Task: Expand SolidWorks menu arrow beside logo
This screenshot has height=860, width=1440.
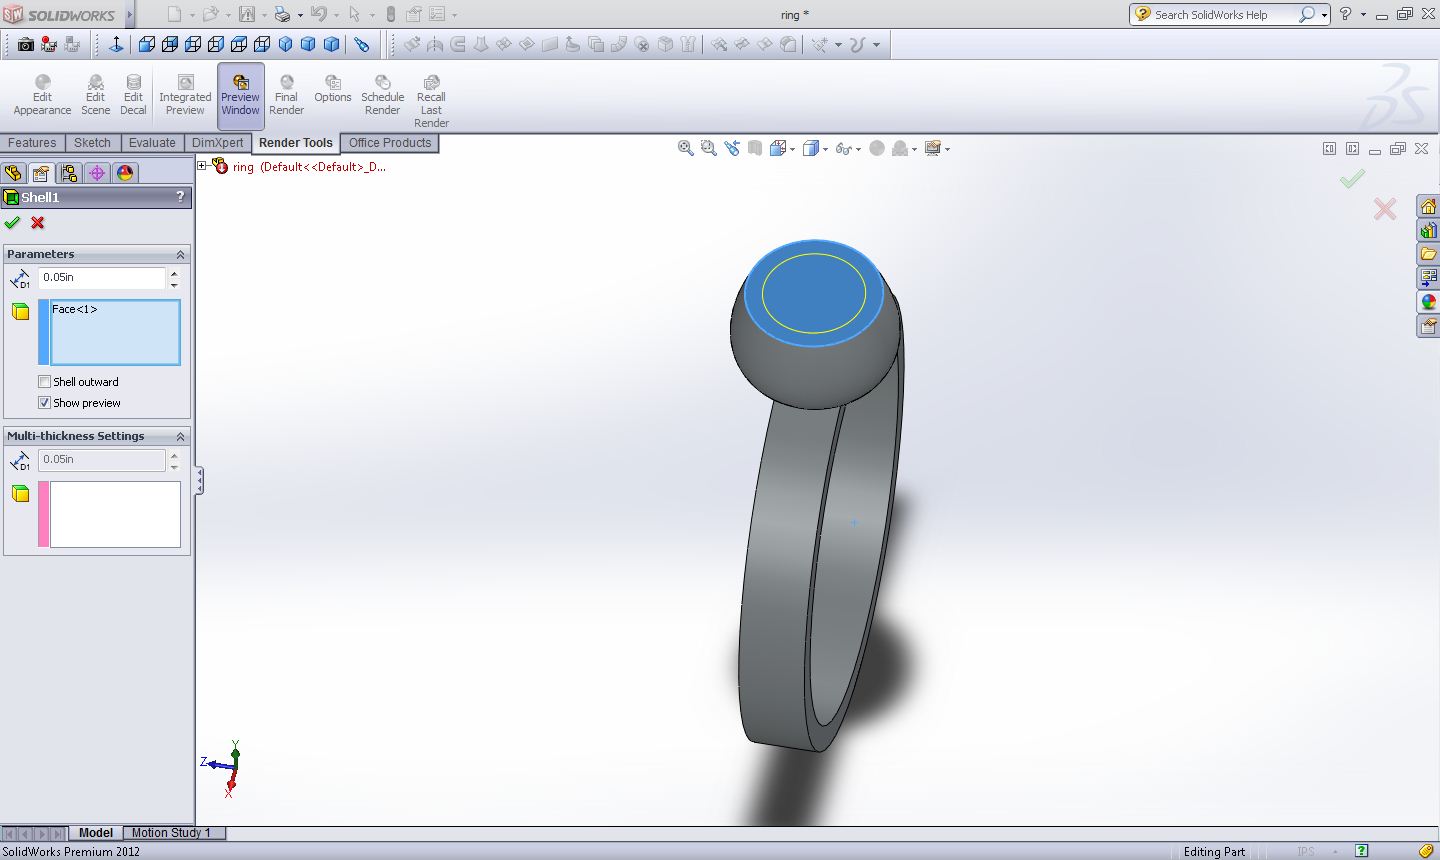Action: coord(130,15)
